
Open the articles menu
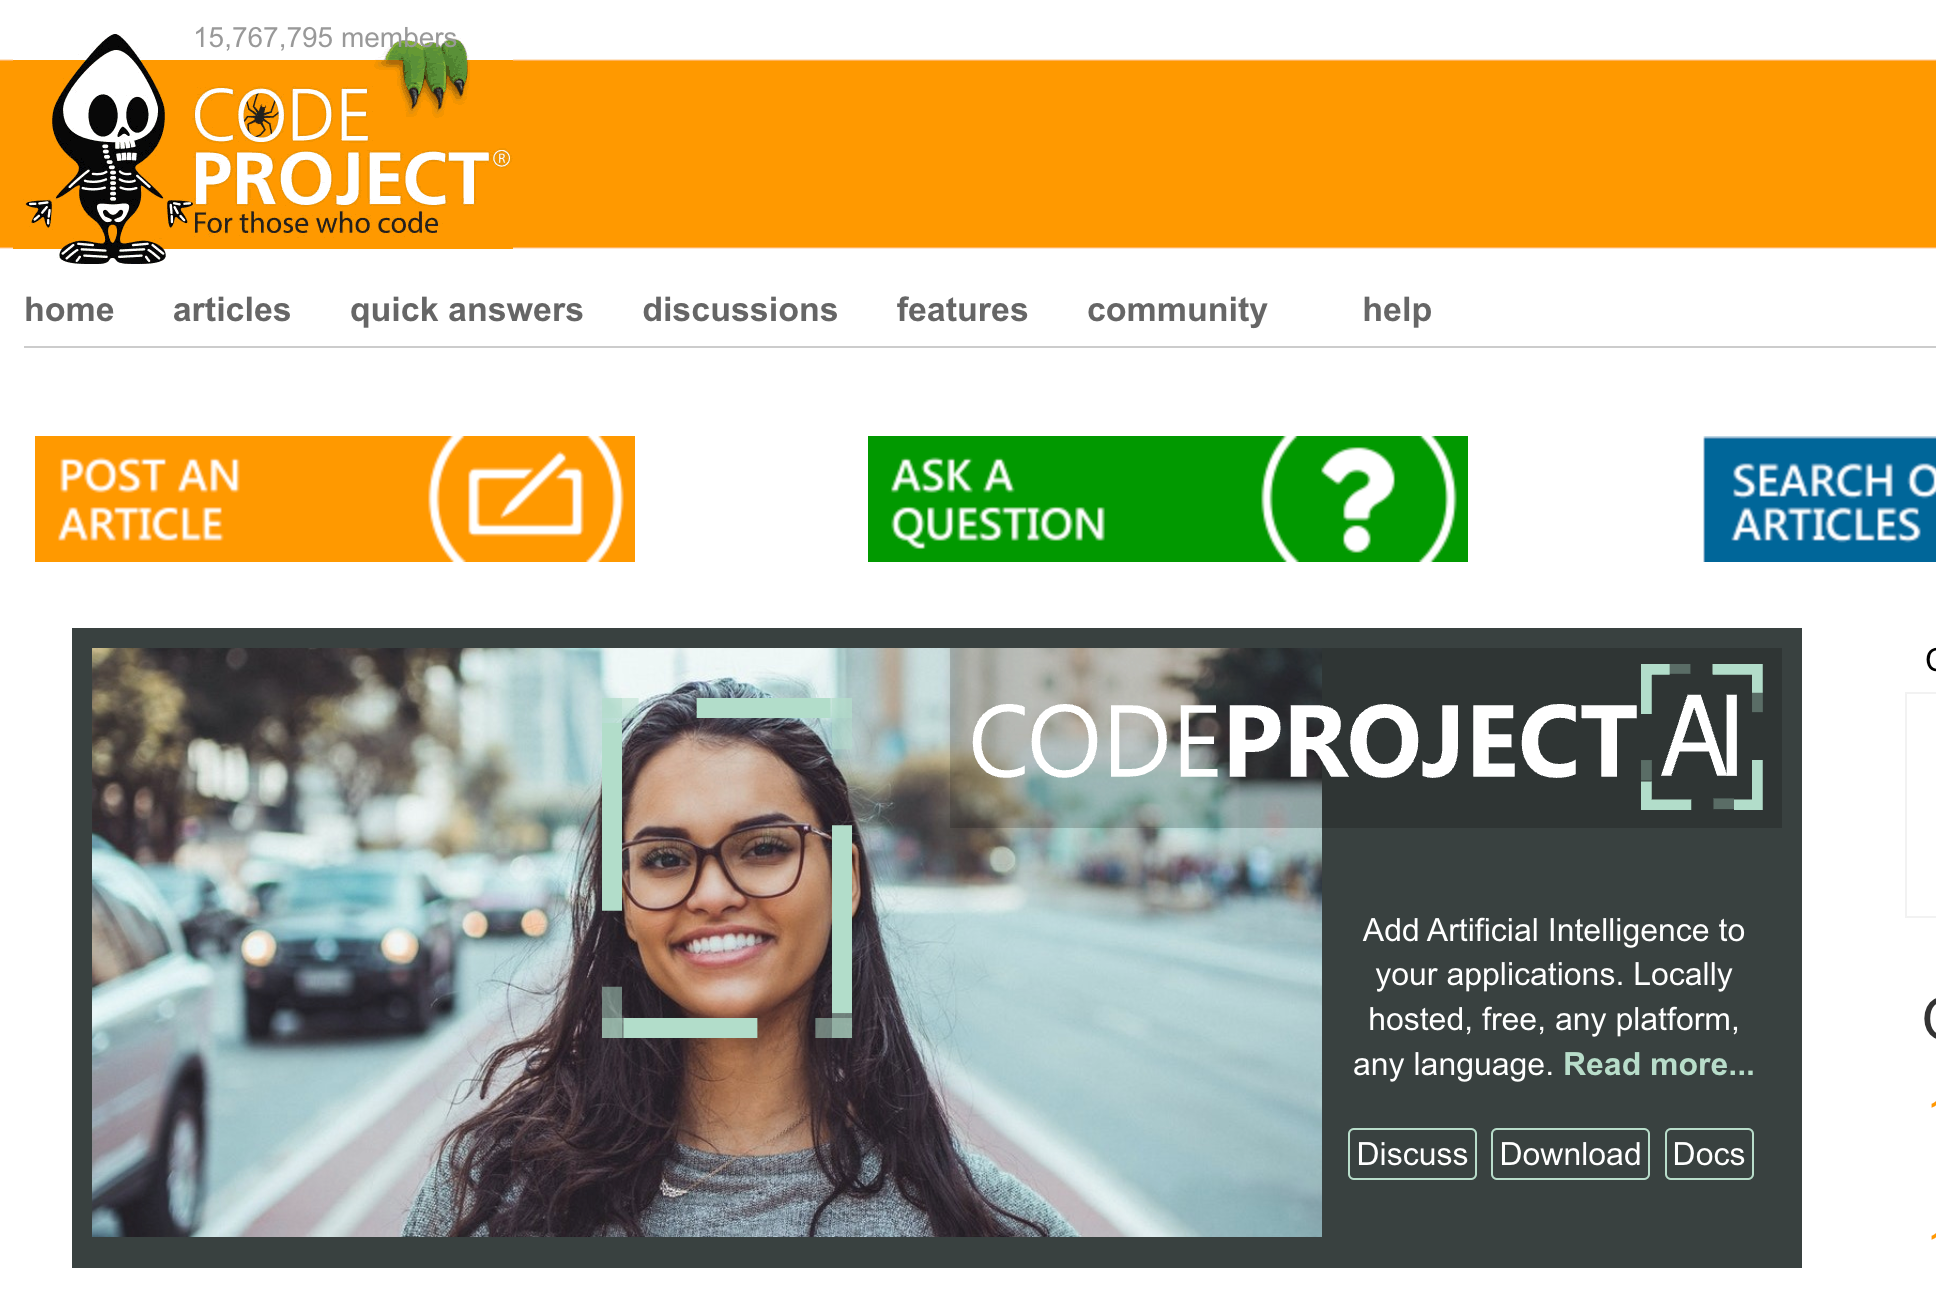pyautogui.click(x=232, y=310)
